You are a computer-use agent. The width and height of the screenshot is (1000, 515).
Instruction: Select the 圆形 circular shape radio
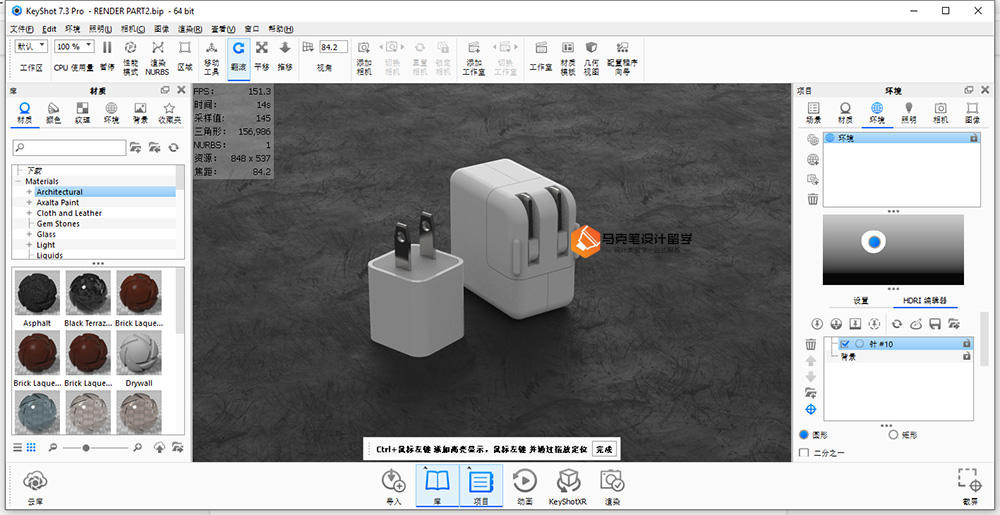(x=804, y=435)
